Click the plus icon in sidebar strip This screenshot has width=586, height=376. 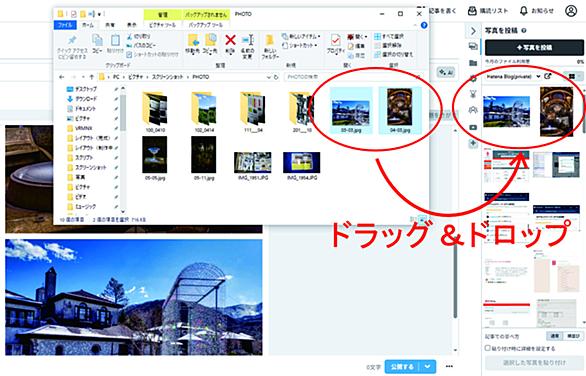coord(473,144)
